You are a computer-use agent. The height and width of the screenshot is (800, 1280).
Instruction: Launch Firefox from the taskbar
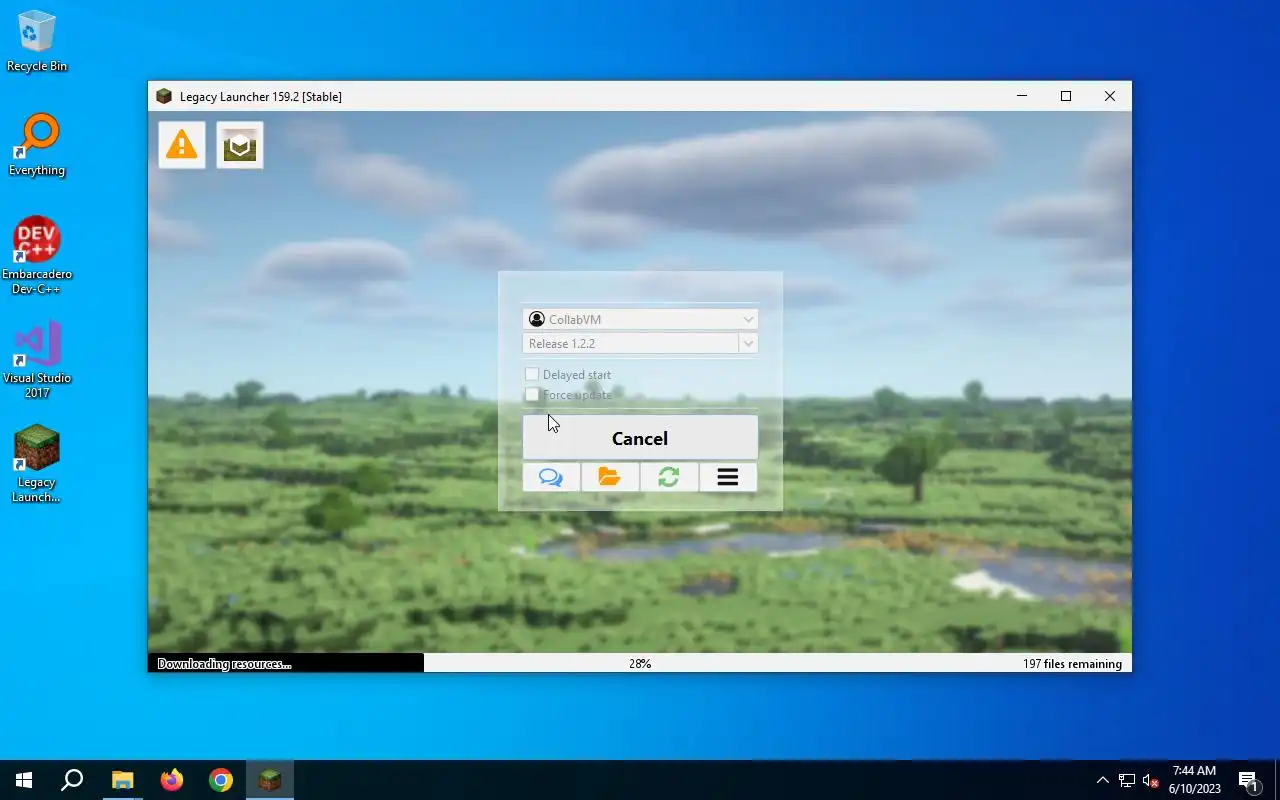point(172,780)
